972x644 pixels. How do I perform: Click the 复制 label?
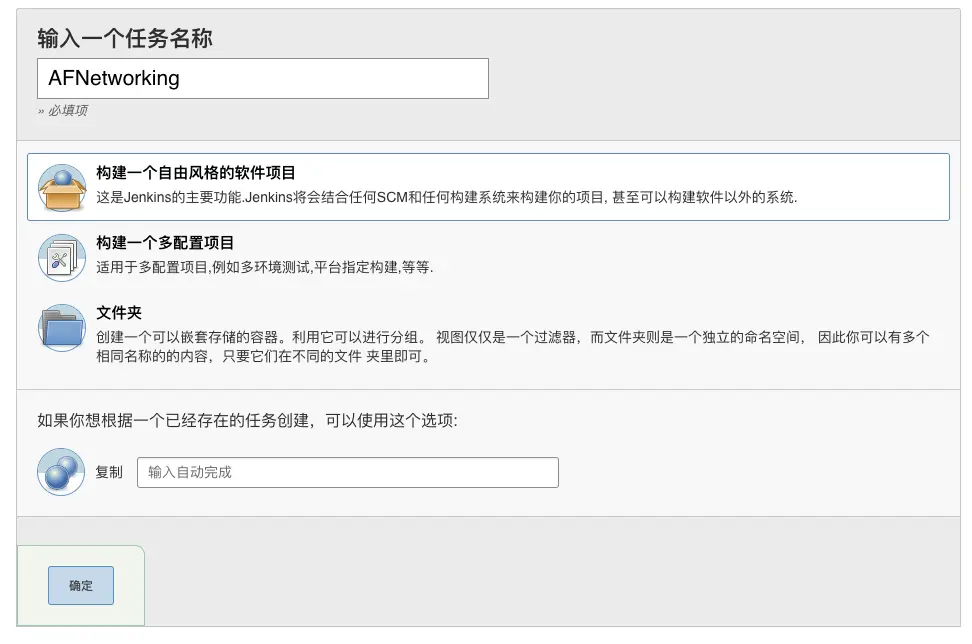point(109,472)
